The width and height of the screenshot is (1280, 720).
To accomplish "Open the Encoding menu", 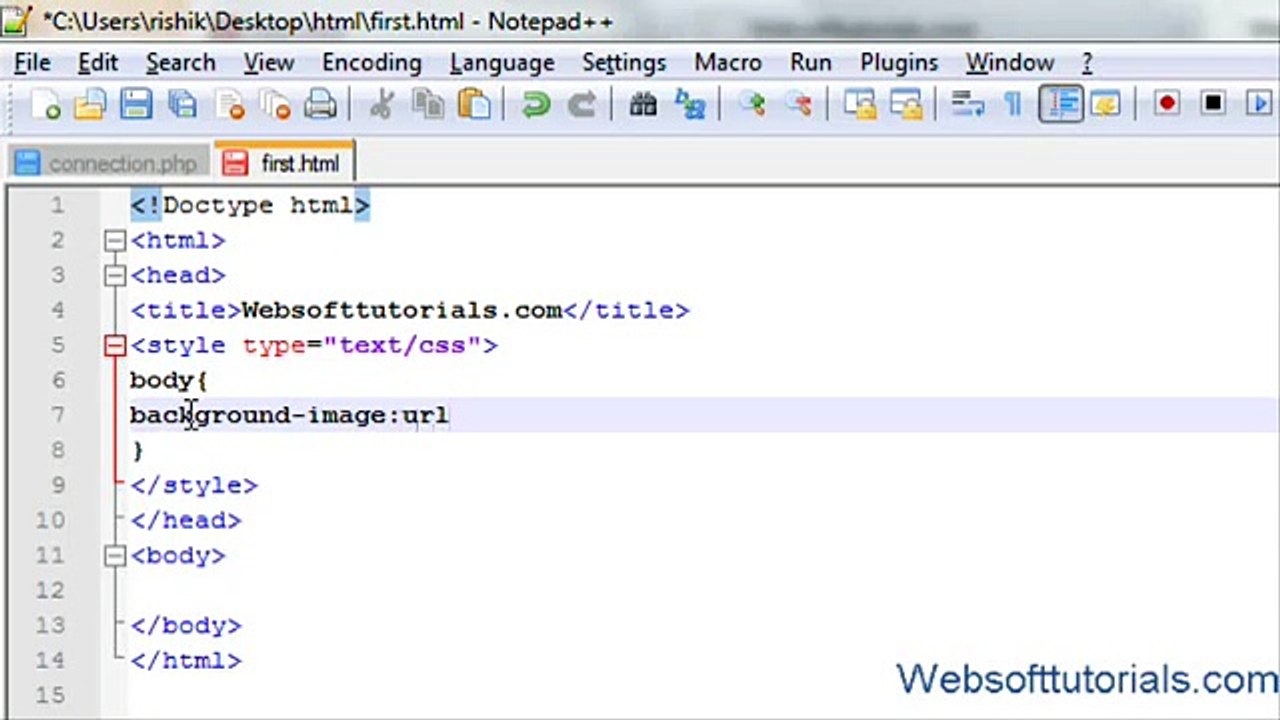I will [x=371, y=62].
